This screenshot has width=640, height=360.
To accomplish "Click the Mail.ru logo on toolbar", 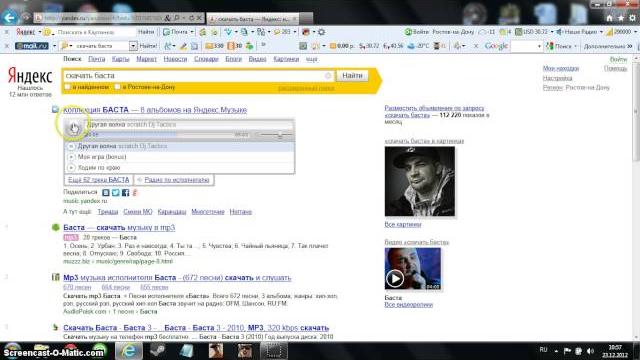I will 32,46.
